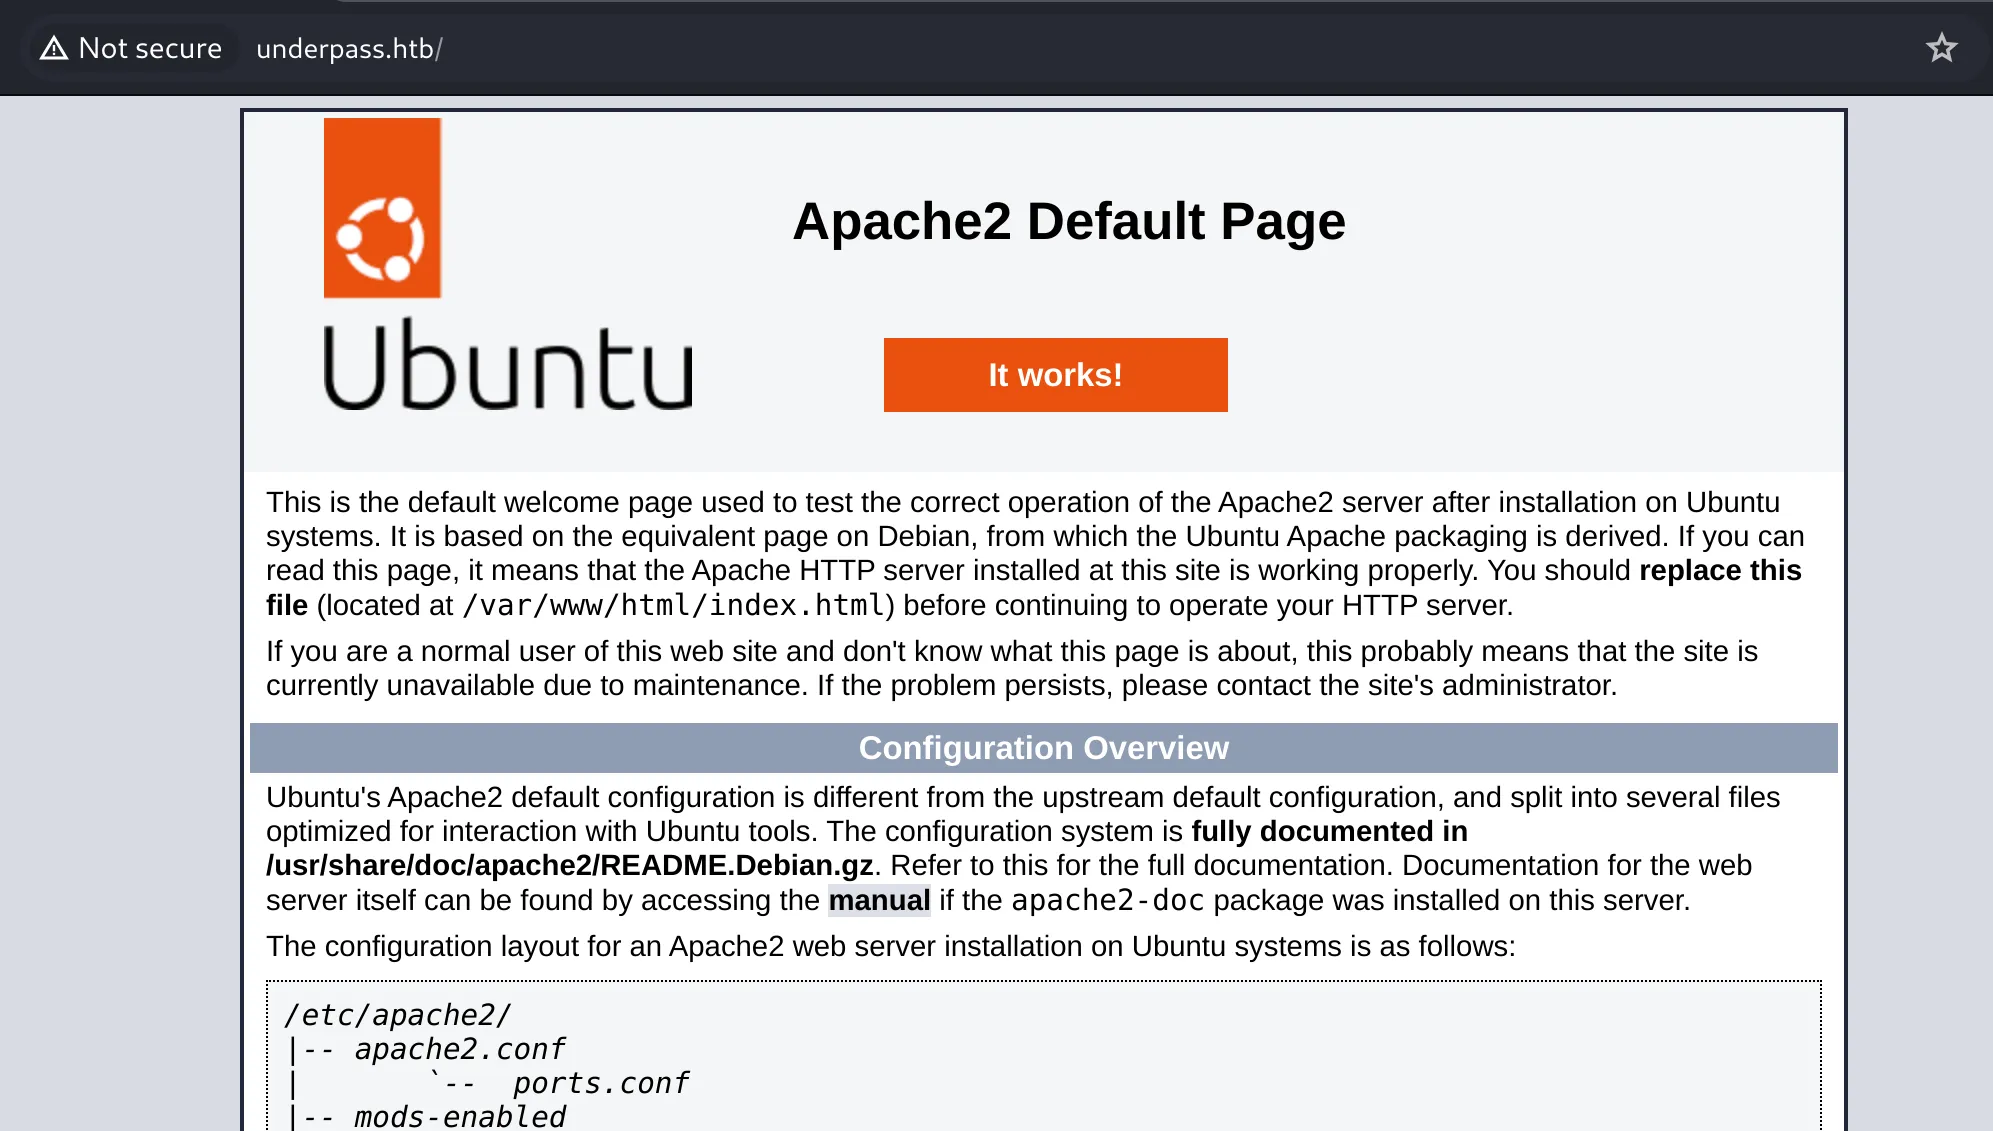The height and width of the screenshot is (1131, 1993).
Task: Click the fully documented in text
Action: pyautogui.click(x=1329, y=831)
